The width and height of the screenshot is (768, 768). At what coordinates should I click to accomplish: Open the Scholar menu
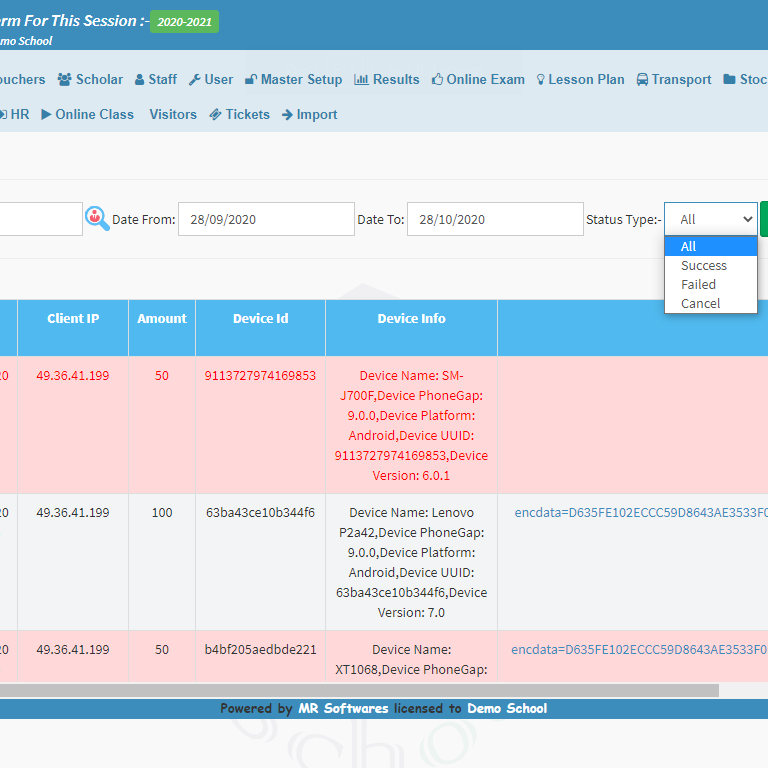[x=90, y=80]
